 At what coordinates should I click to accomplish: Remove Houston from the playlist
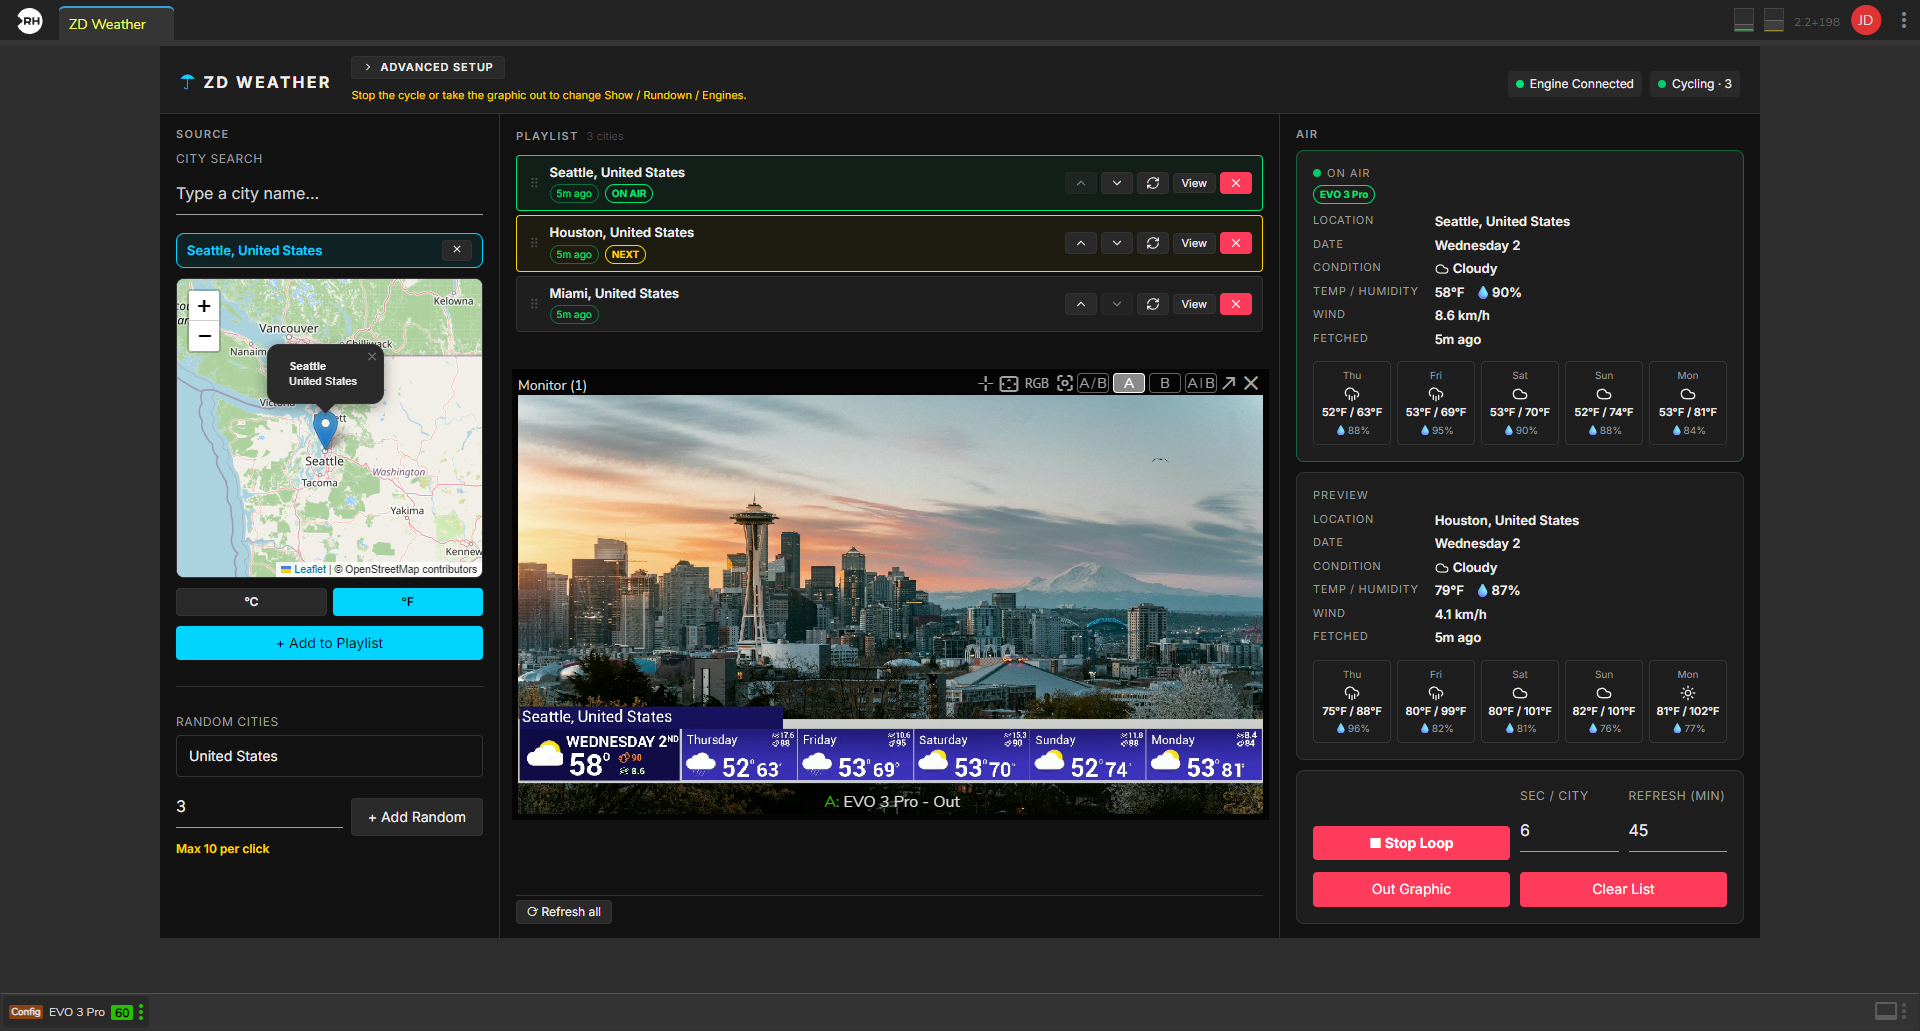1236,243
